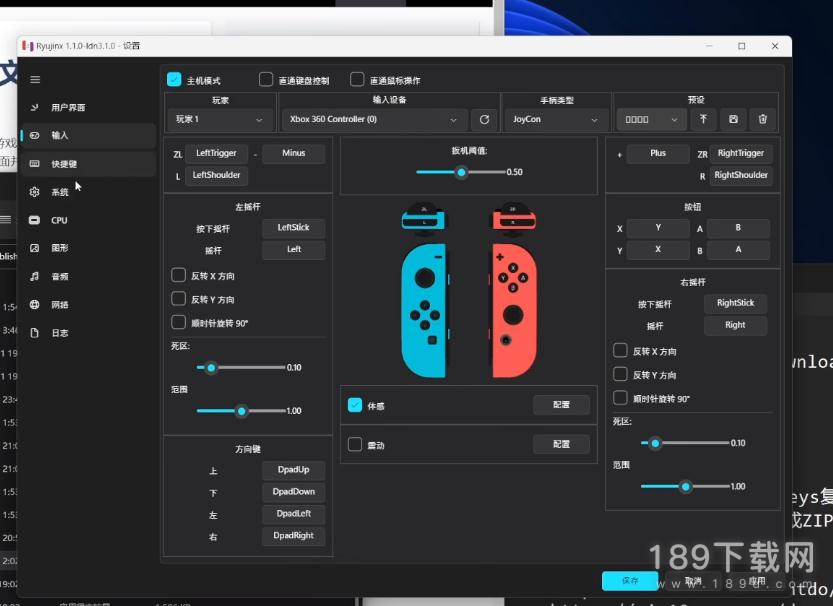Click the refresh input devices icon
The width and height of the screenshot is (833, 606).
pyautogui.click(x=484, y=120)
